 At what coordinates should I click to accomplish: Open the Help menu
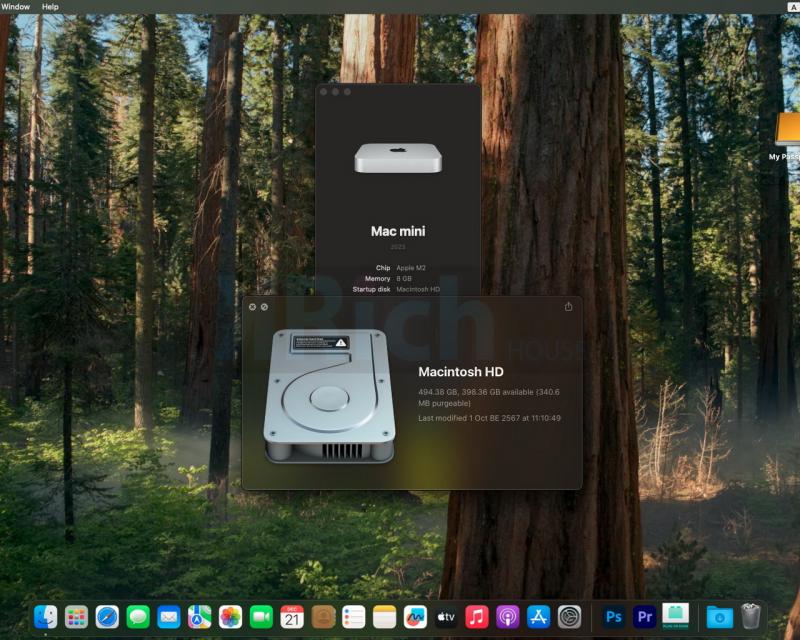[x=50, y=6]
